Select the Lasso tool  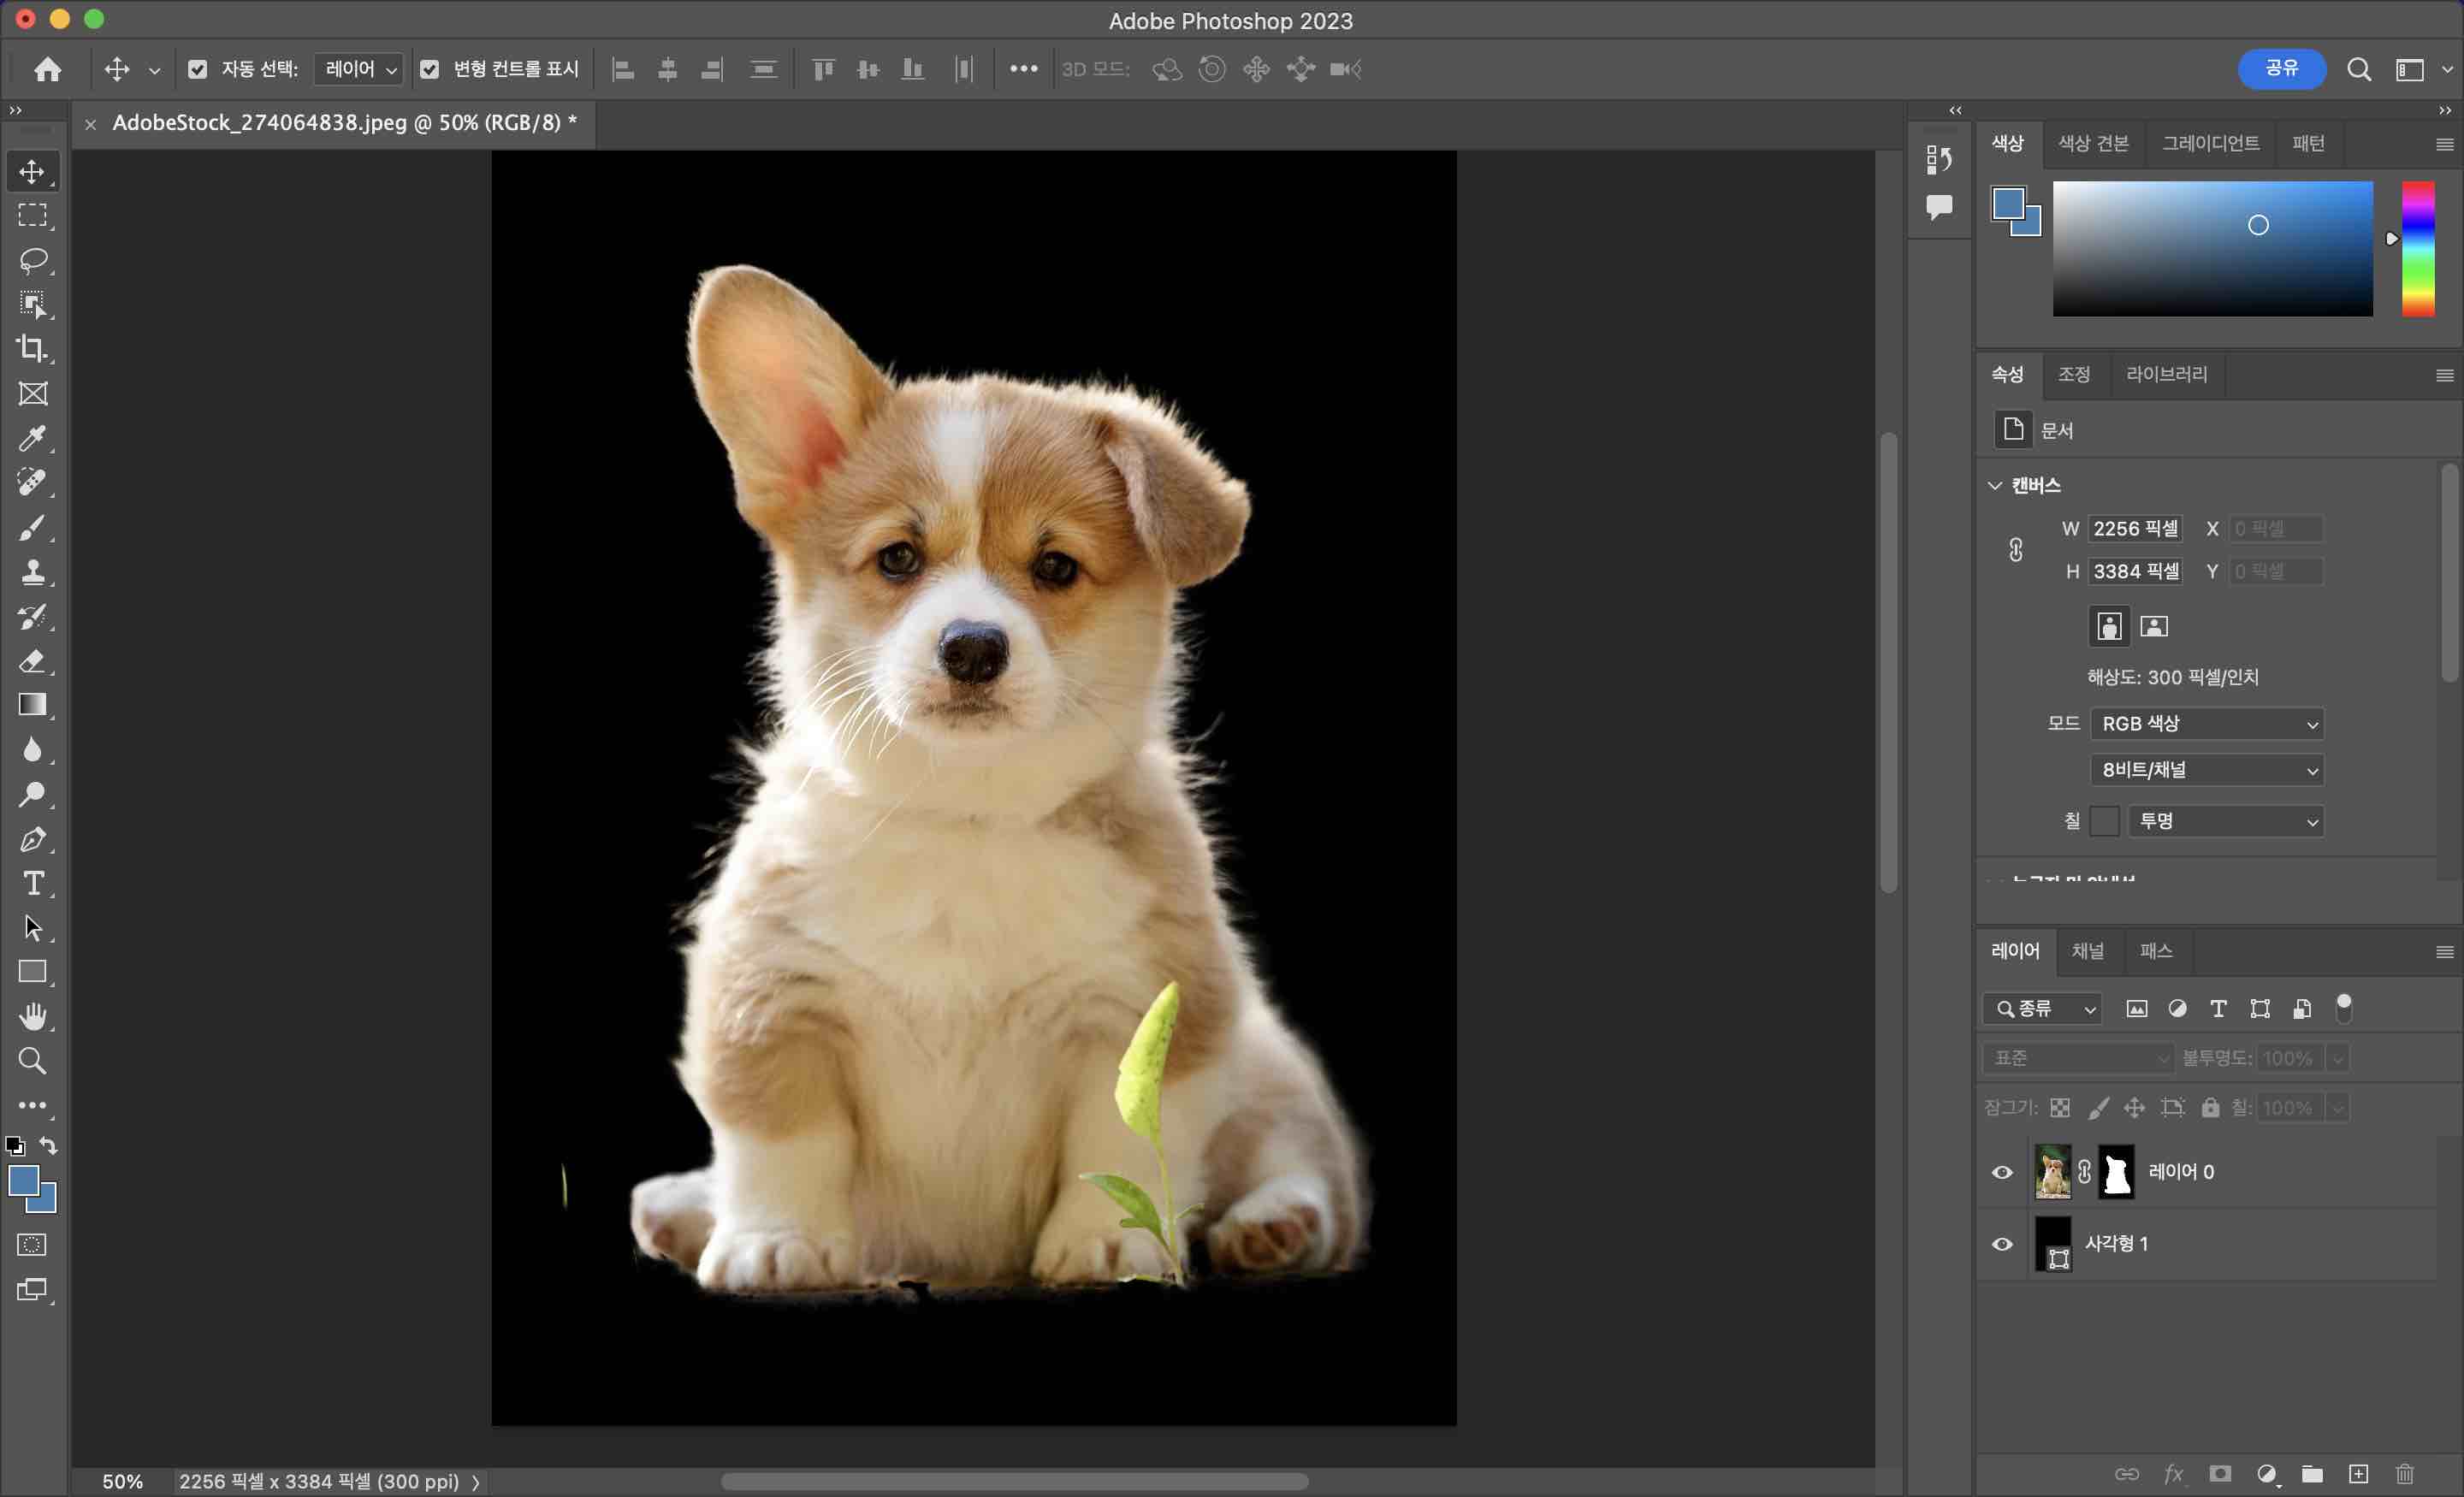32,260
